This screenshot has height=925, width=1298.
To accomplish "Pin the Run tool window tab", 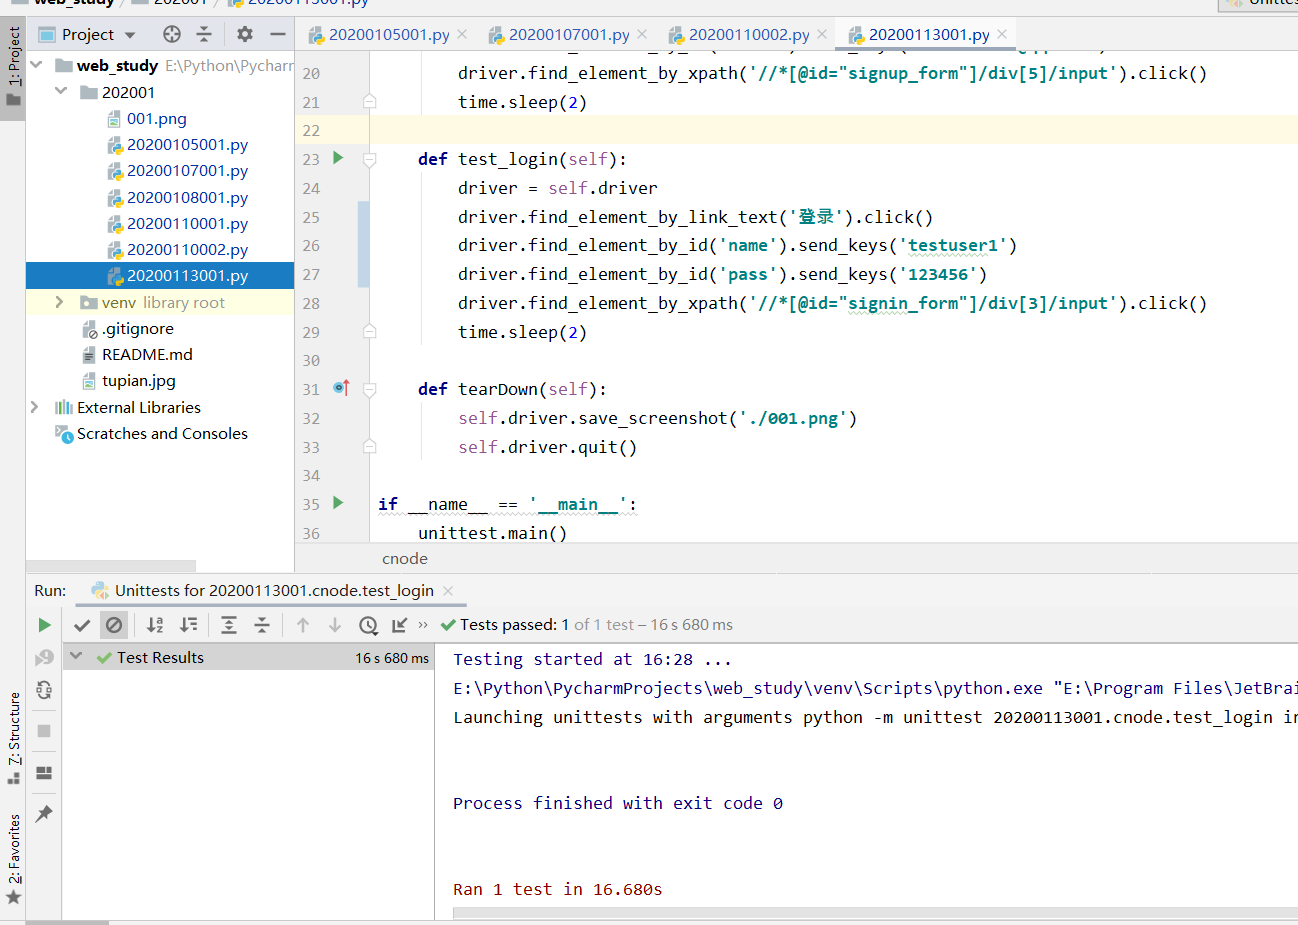I will 43,813.
